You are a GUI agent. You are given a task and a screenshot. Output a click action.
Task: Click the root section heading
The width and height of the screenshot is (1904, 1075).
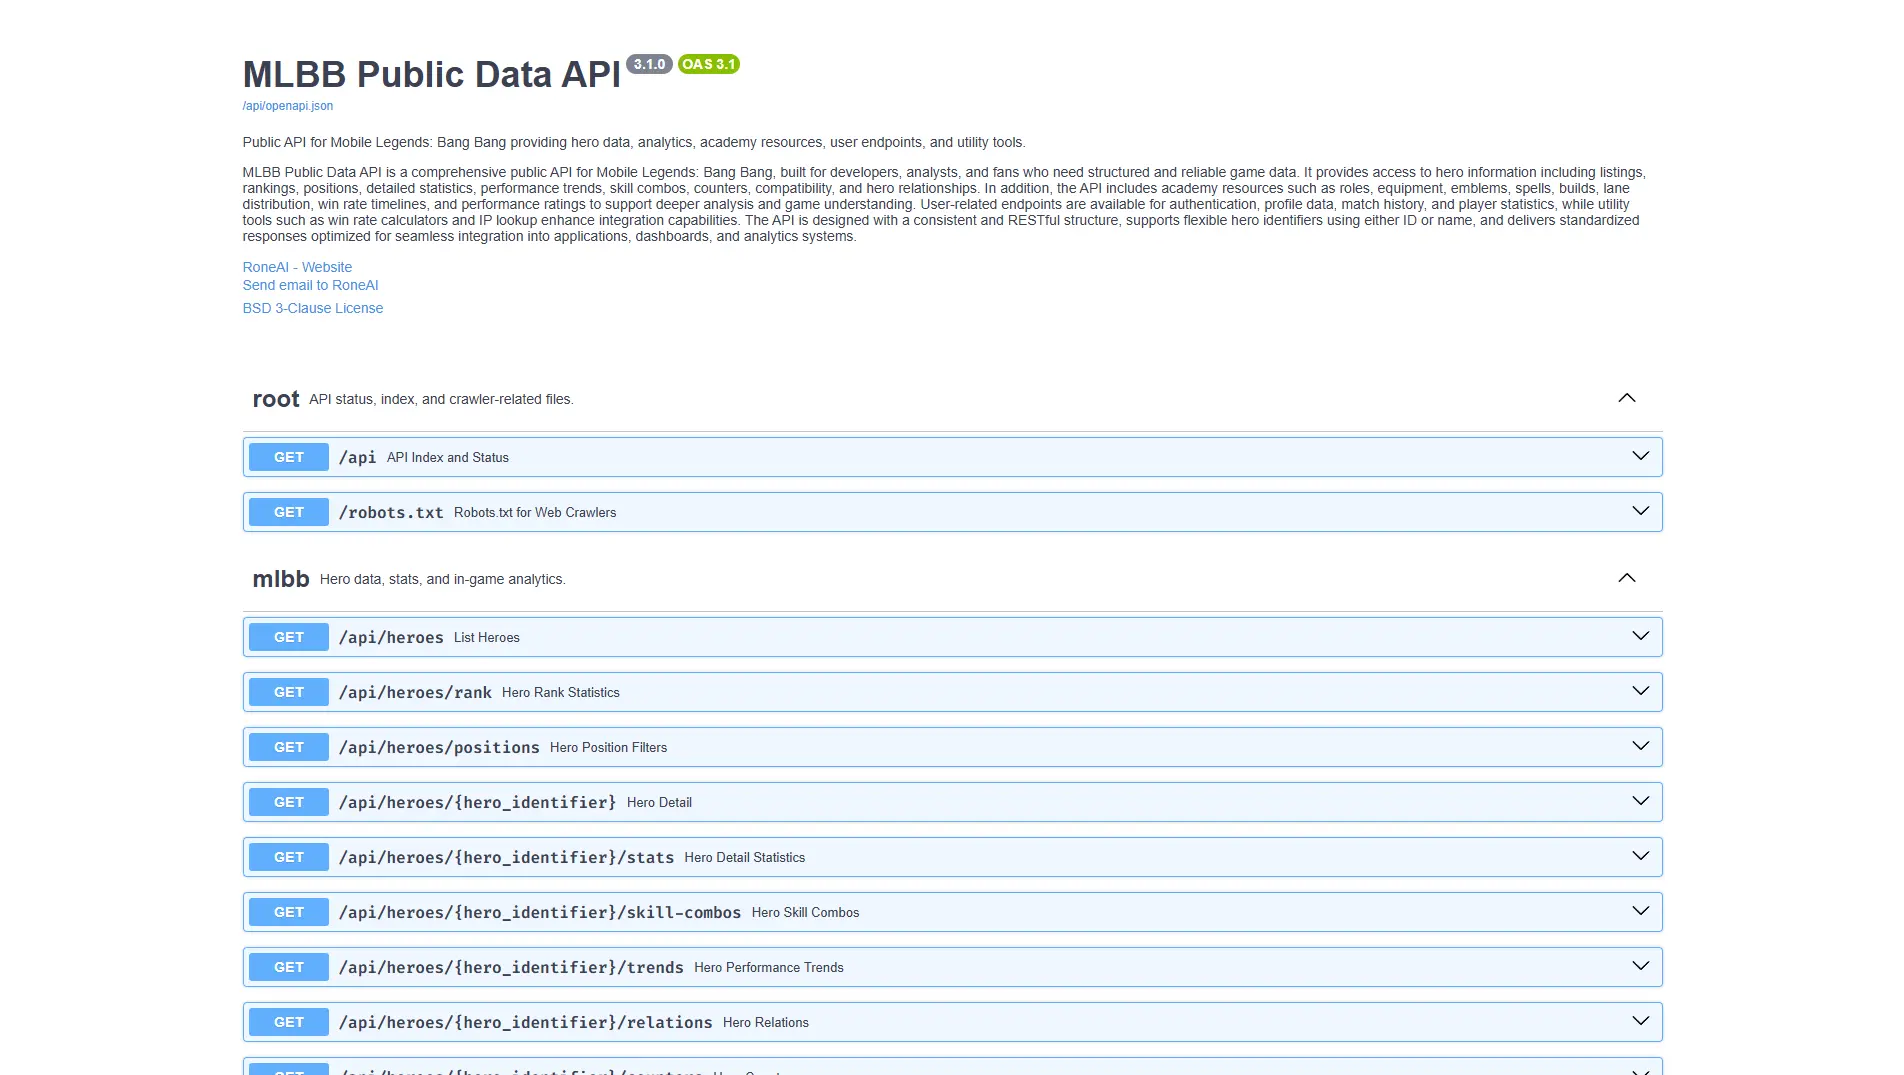coord(276,399)
